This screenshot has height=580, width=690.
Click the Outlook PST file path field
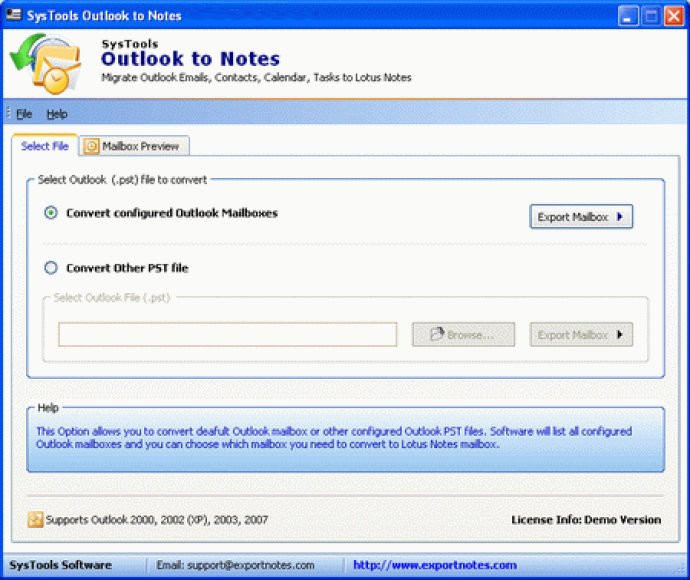pyautogui.click(x=228, y=334)
